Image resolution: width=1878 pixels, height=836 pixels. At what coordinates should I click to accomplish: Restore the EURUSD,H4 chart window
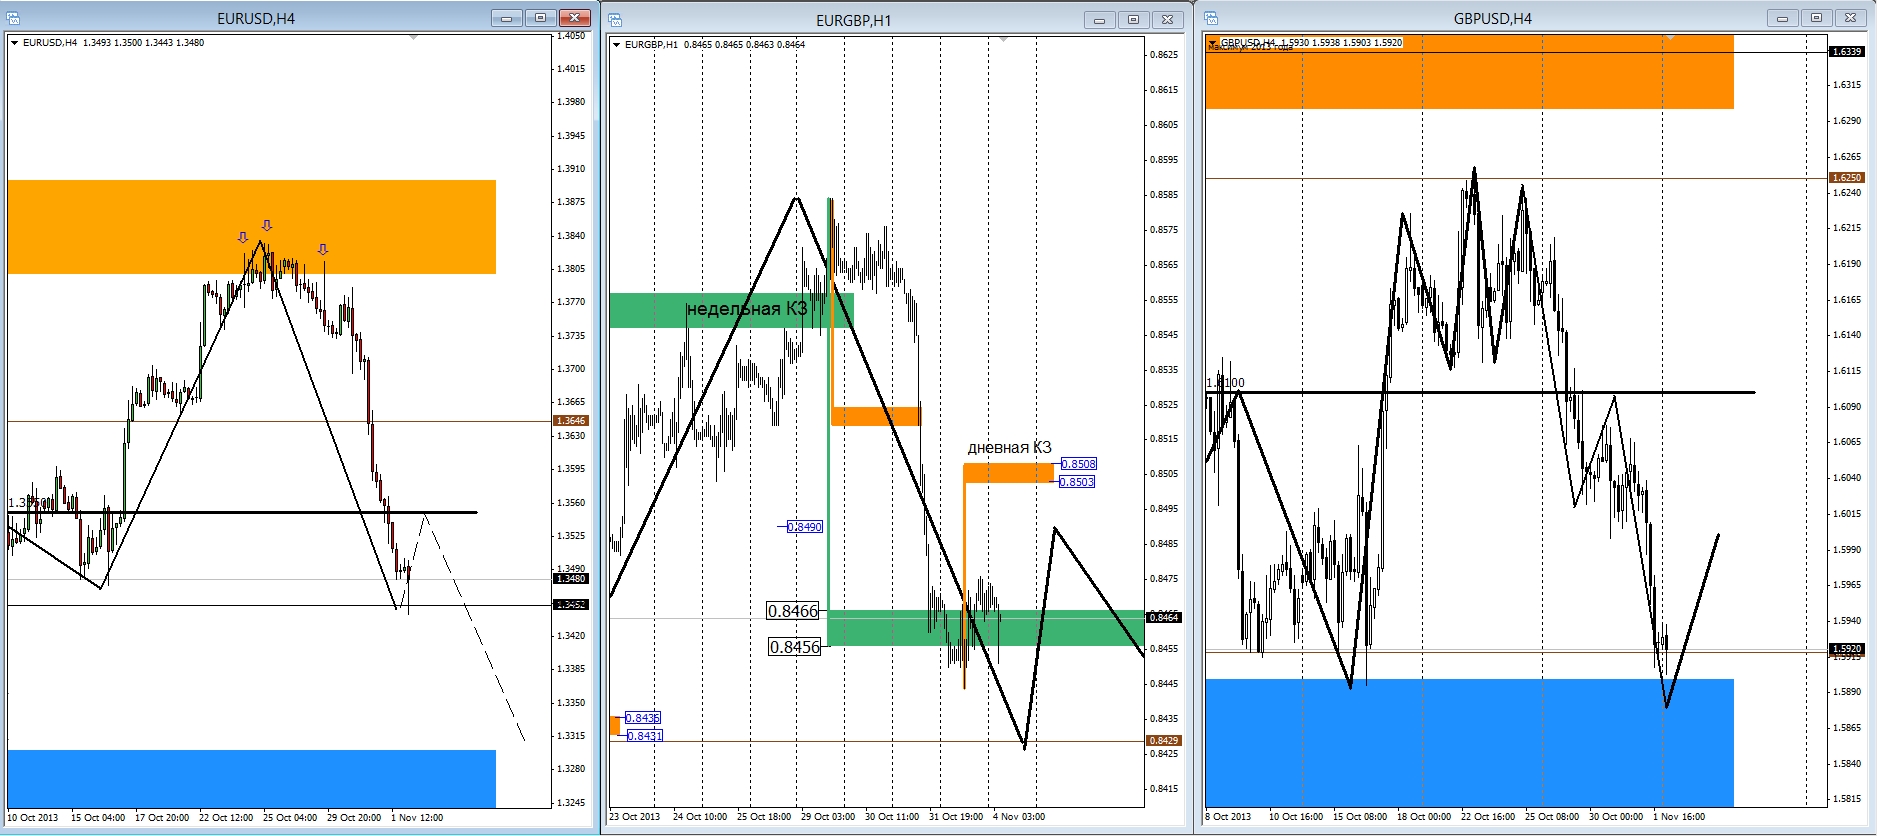click(x=541, y=18)
